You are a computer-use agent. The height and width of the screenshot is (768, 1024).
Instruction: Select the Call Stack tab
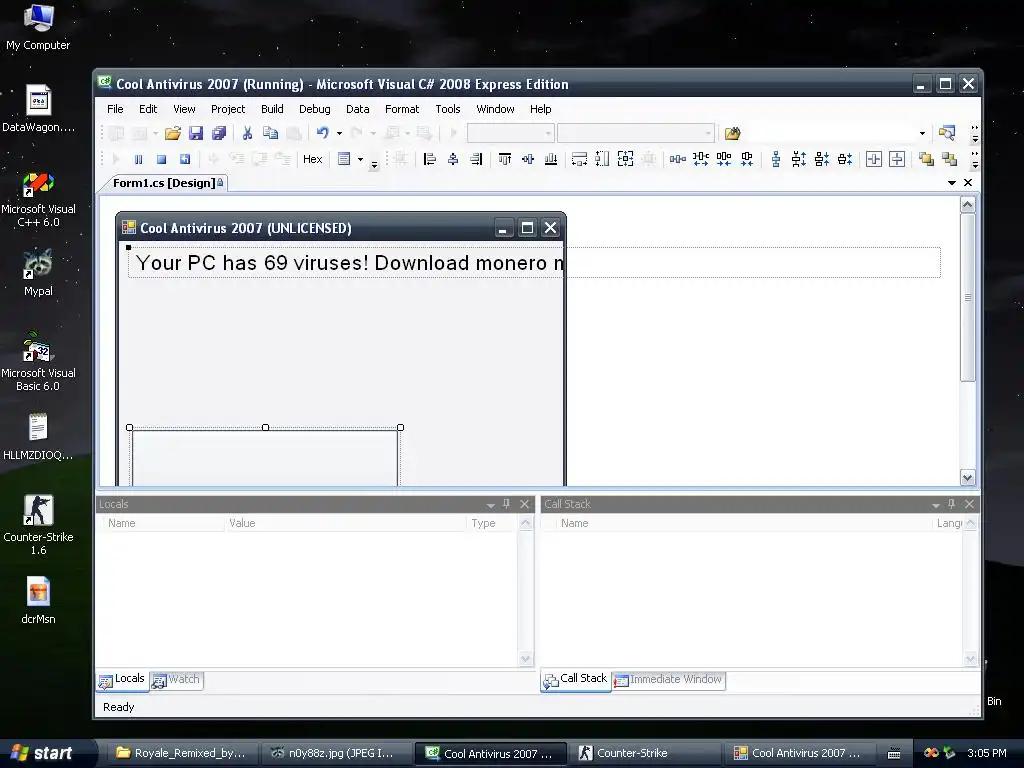575,680
